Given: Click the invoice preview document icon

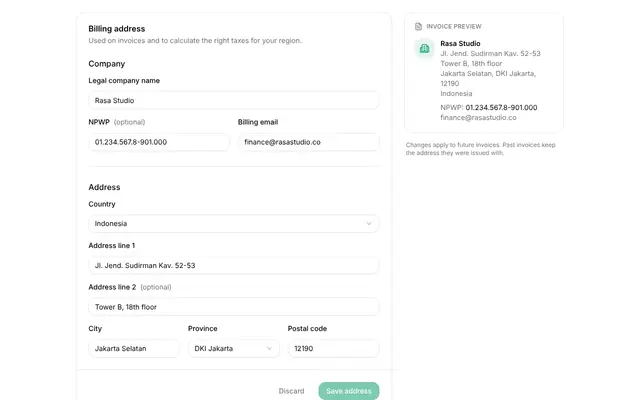Looking at the screenshot, I should [418, 27].
